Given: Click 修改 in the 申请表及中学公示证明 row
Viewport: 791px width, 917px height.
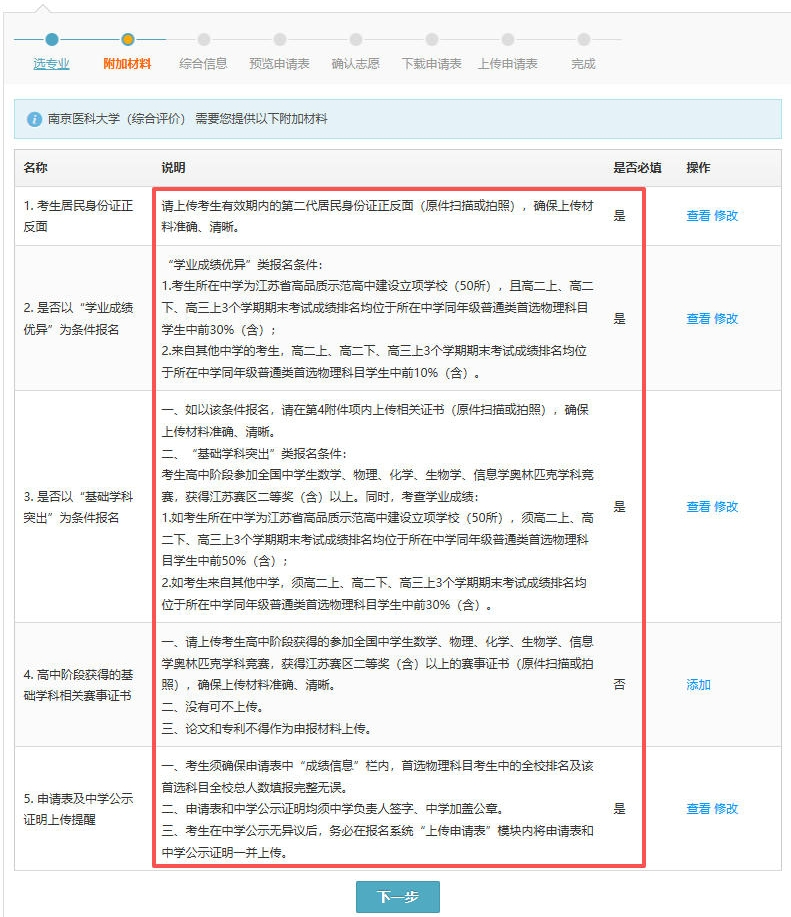Looking at the screenshot, I should point(726,808).
